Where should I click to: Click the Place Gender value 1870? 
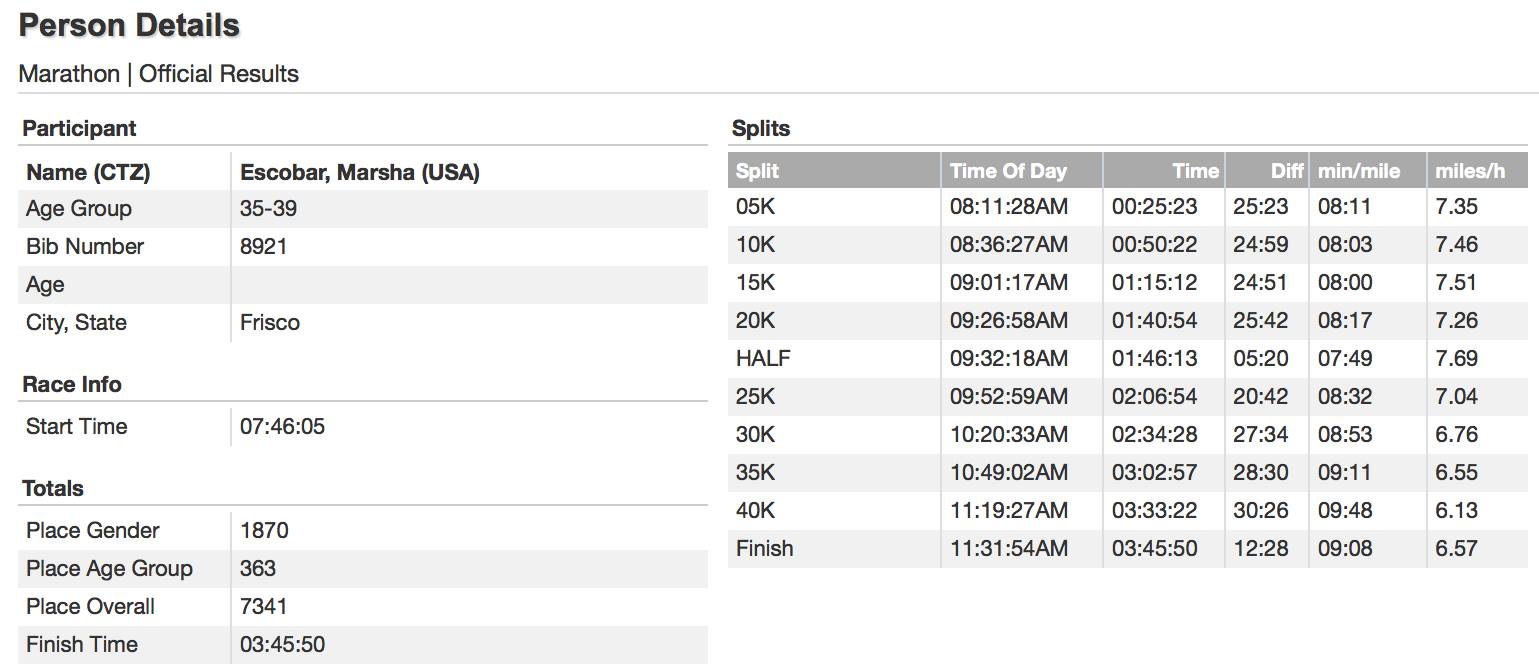pos(264,530)
